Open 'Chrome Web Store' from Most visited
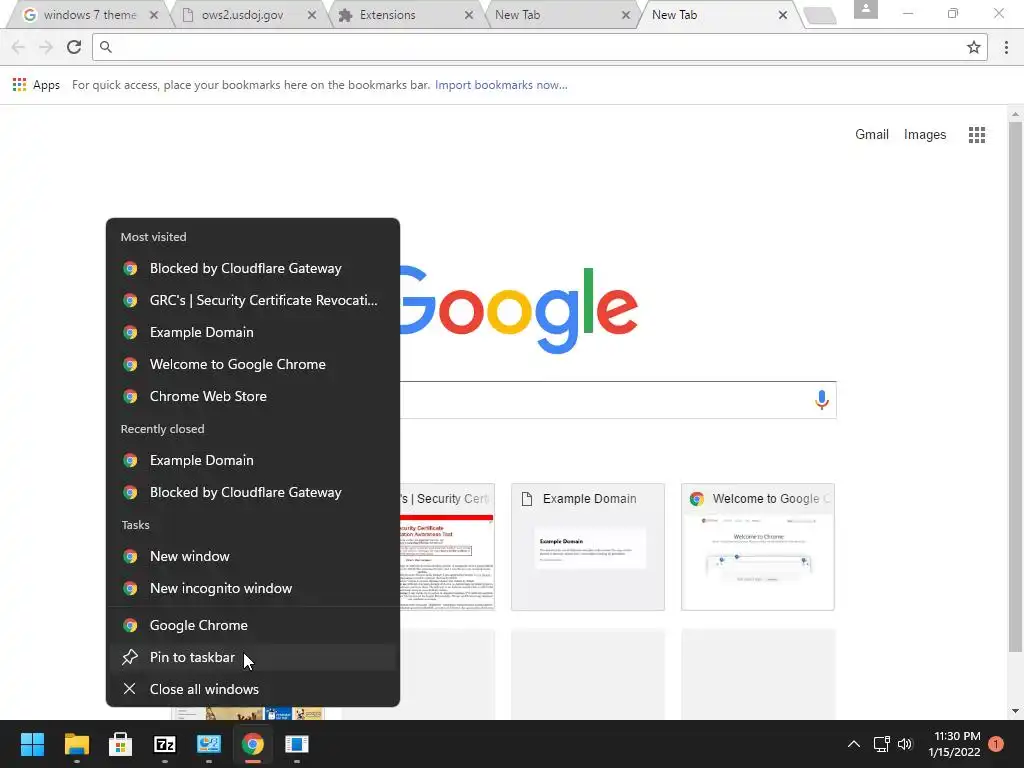1024x768 pixels. click(x=253, y=396)
